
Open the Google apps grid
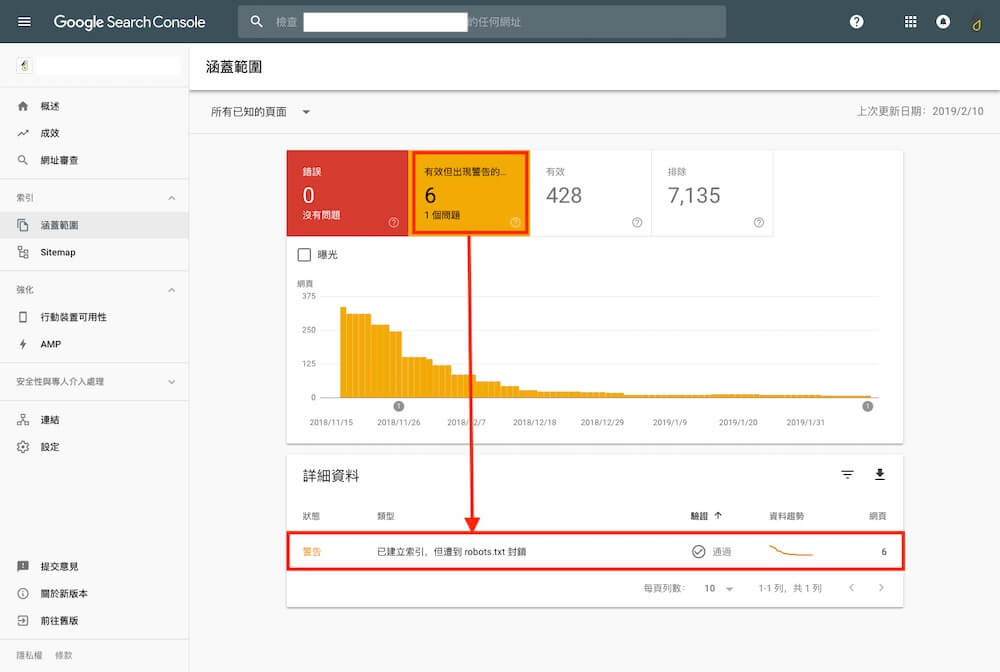[910, 22]
